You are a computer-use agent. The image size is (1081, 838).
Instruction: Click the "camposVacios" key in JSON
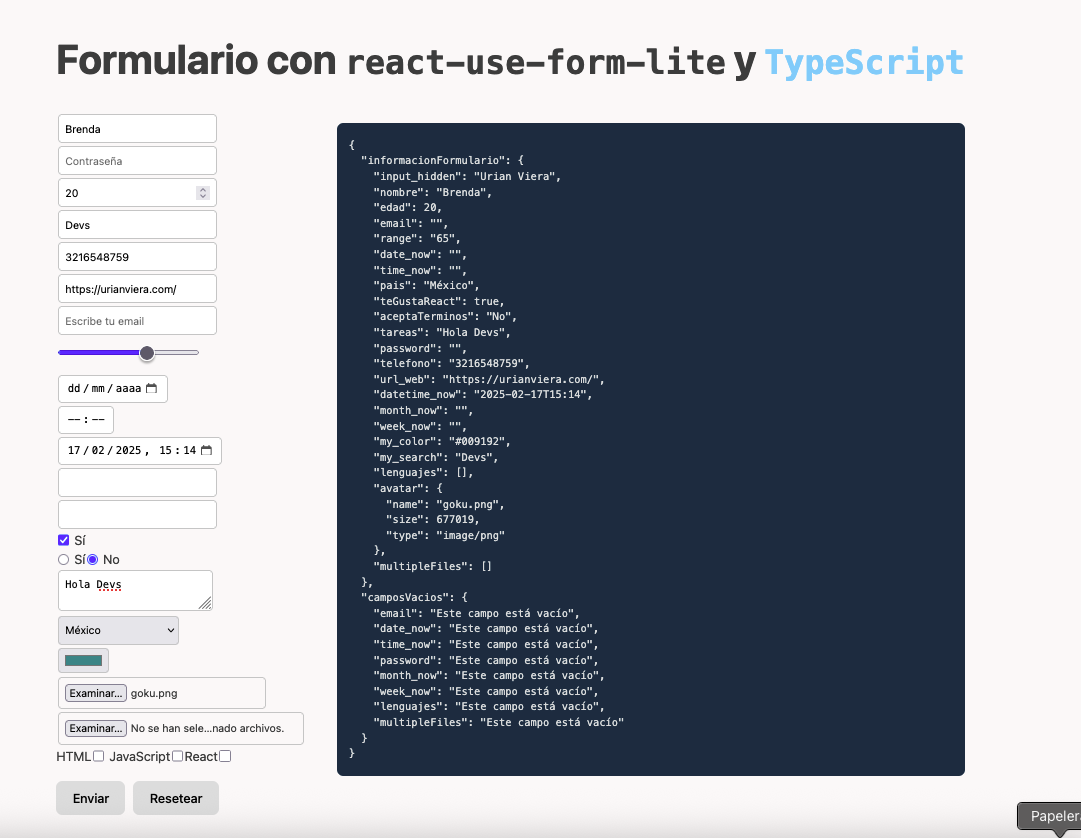click(x=405, y=597)
